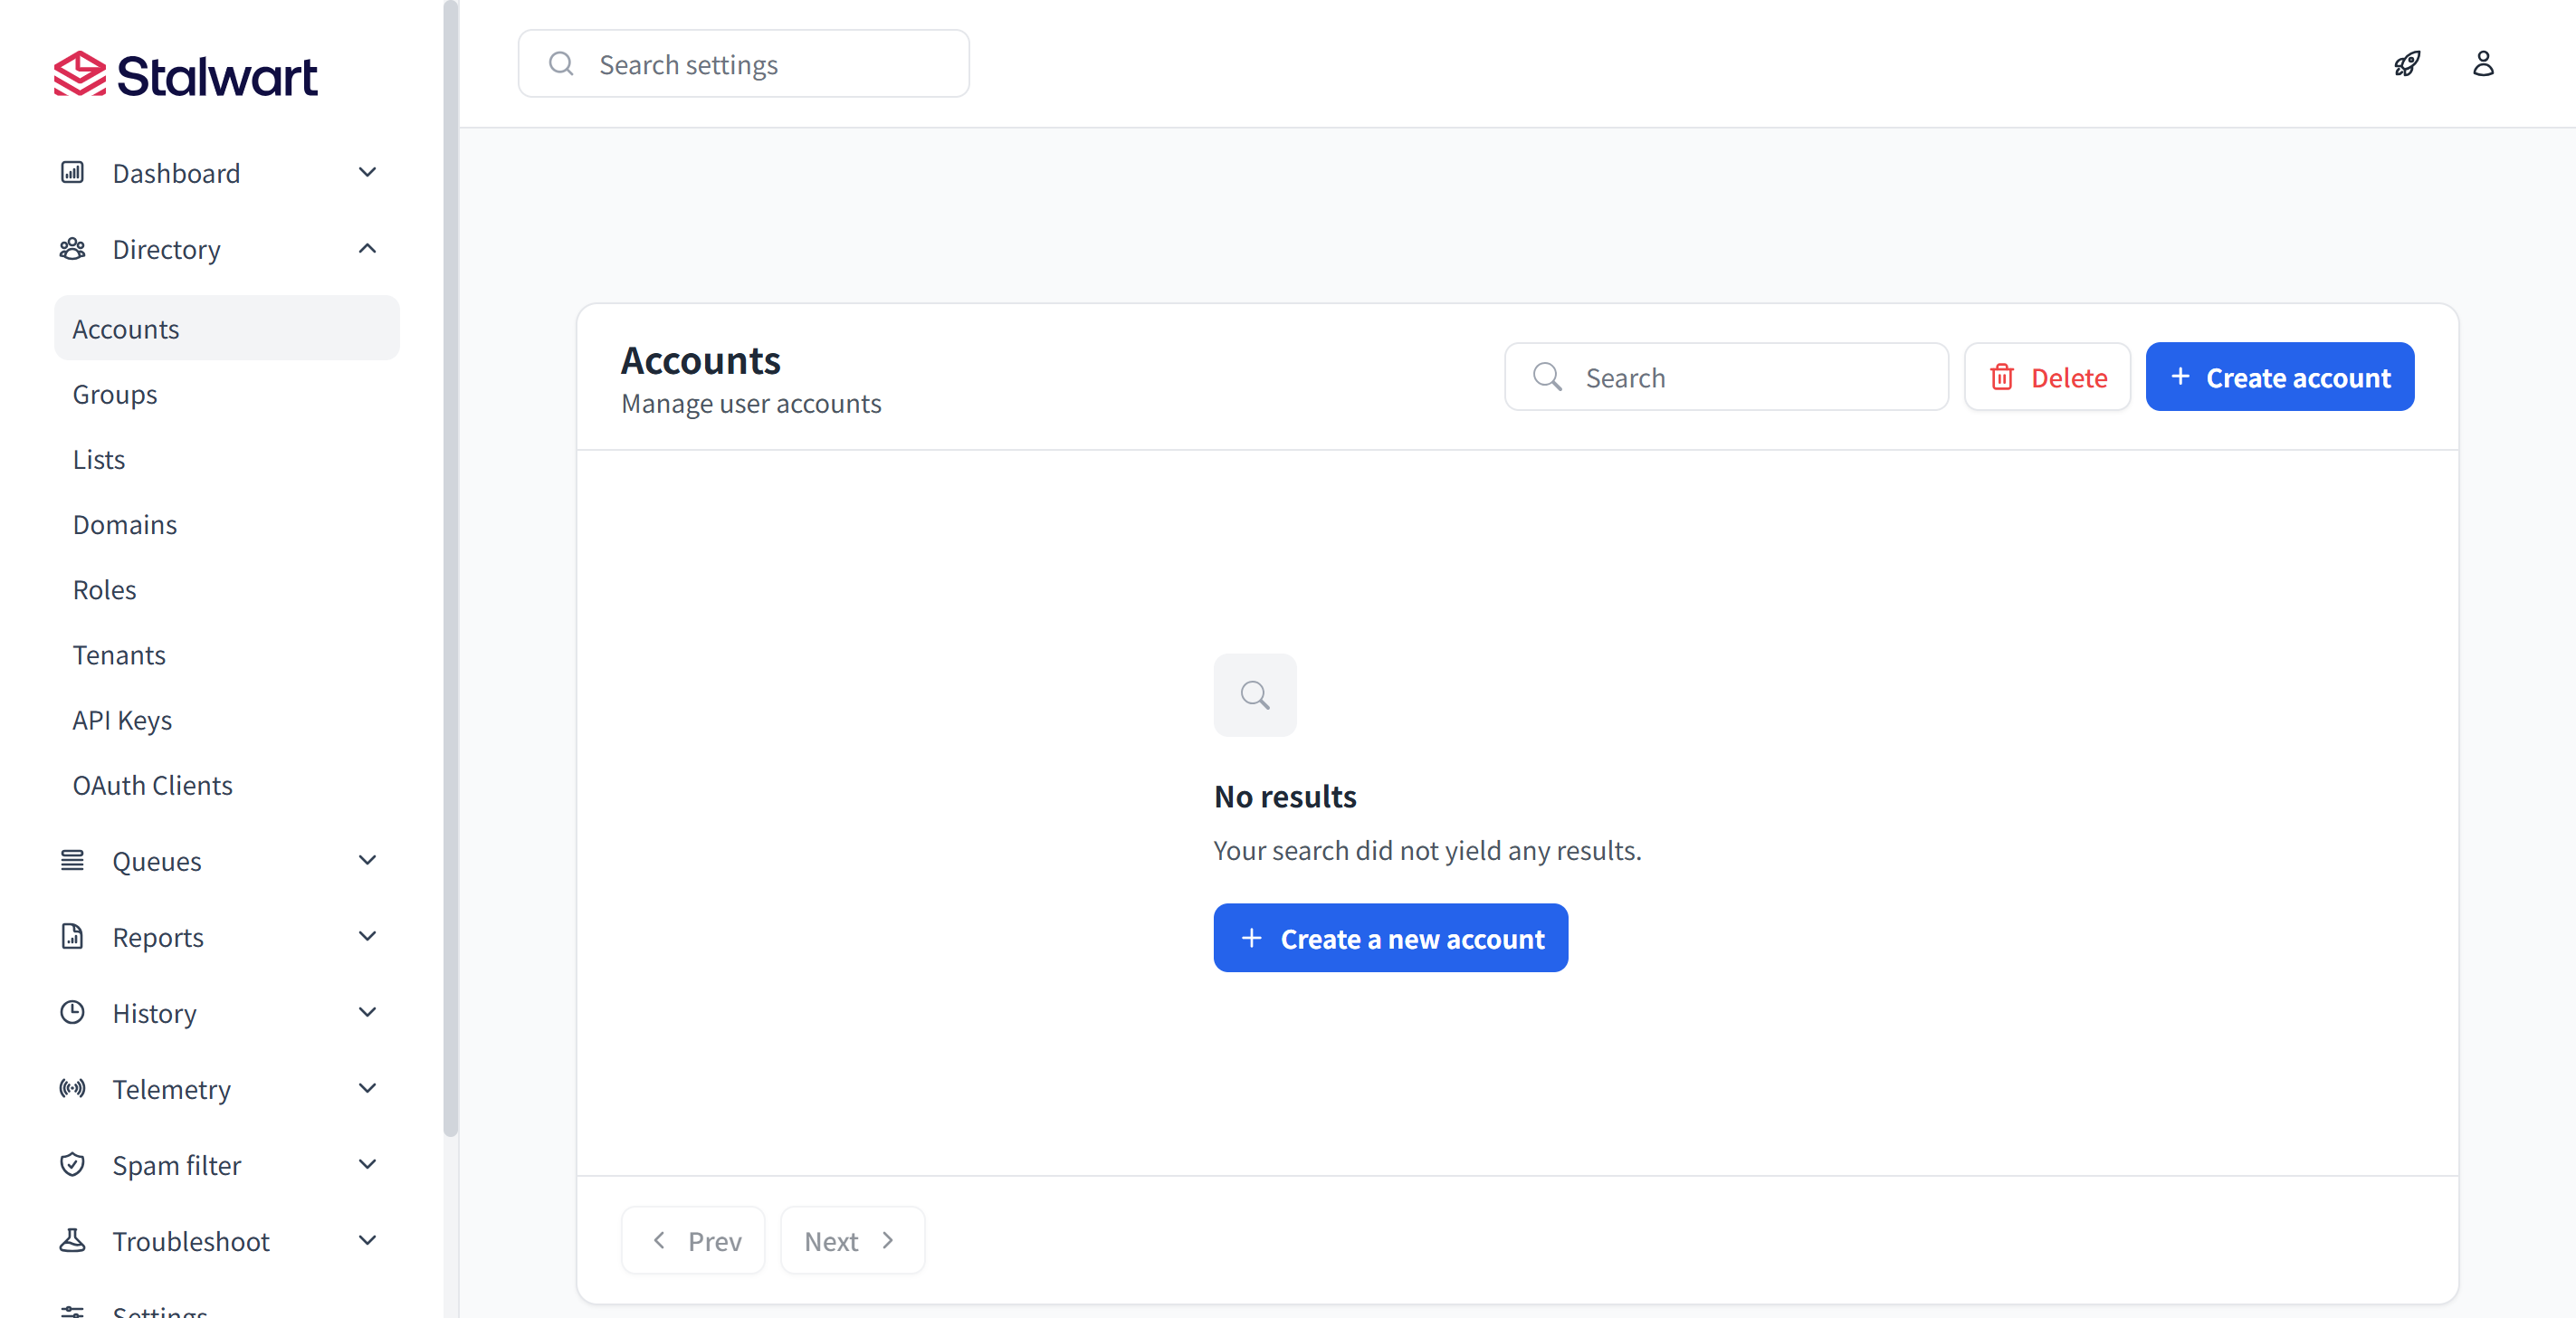Click the Telemetry broadcast icon
2576x1318 pixels.
click(72, 1088)
